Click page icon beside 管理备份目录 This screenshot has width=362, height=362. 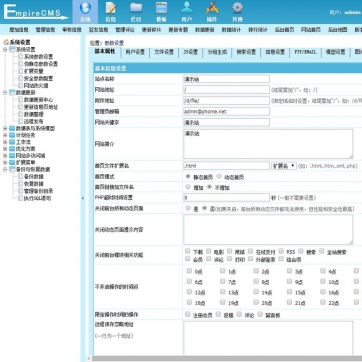pyautogui.click(x=21, y=191)
